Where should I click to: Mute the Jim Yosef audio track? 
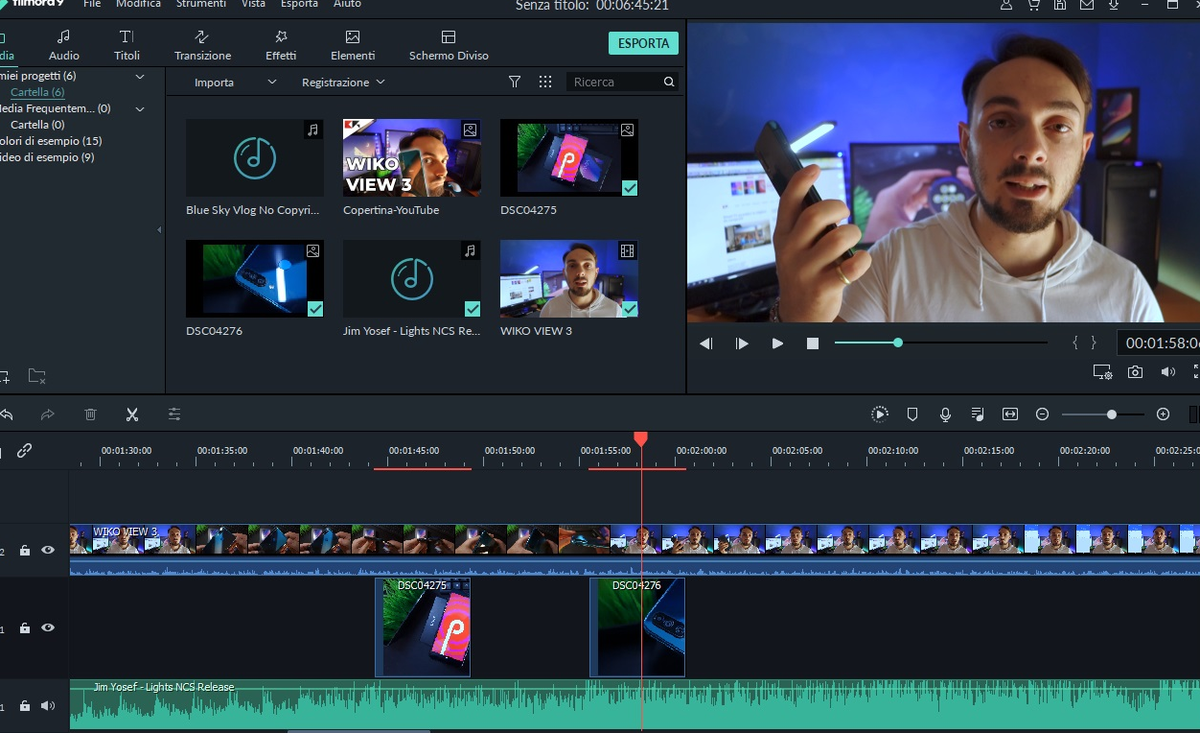tap(48, 706)
